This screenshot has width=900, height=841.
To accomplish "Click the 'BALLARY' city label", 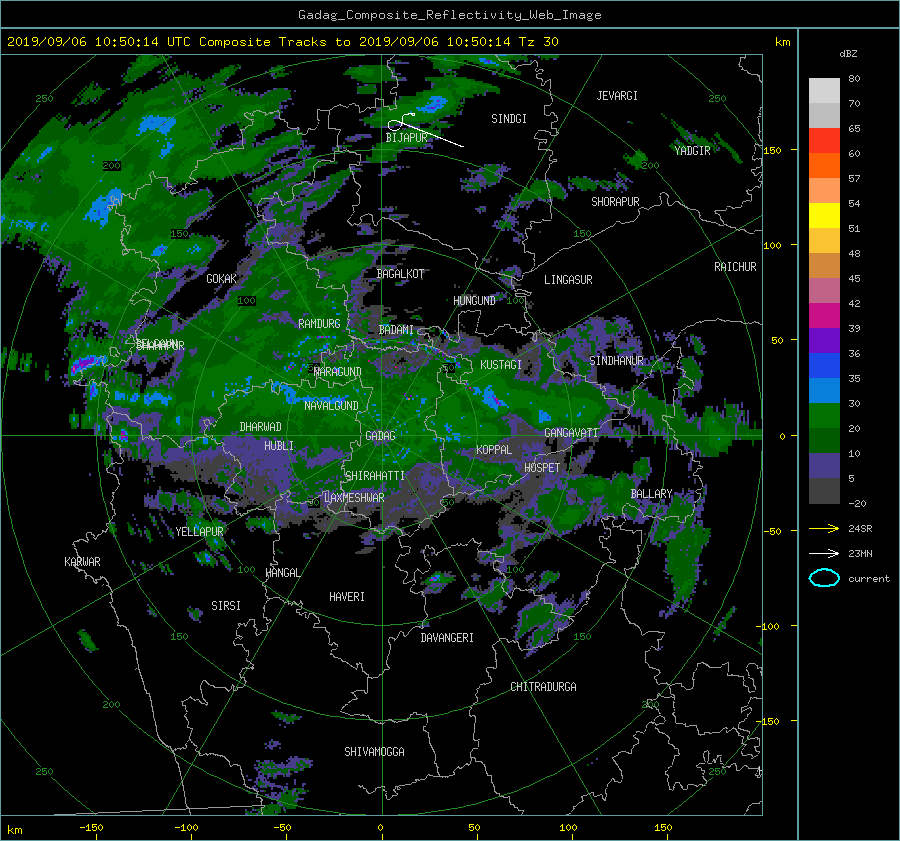I will (x=651, y=494).
